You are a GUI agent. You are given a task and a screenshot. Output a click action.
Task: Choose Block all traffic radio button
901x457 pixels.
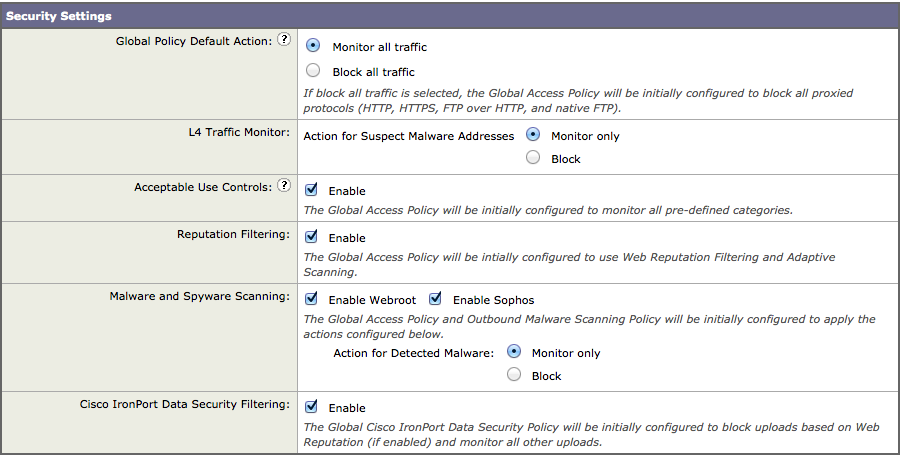[314, 71]
